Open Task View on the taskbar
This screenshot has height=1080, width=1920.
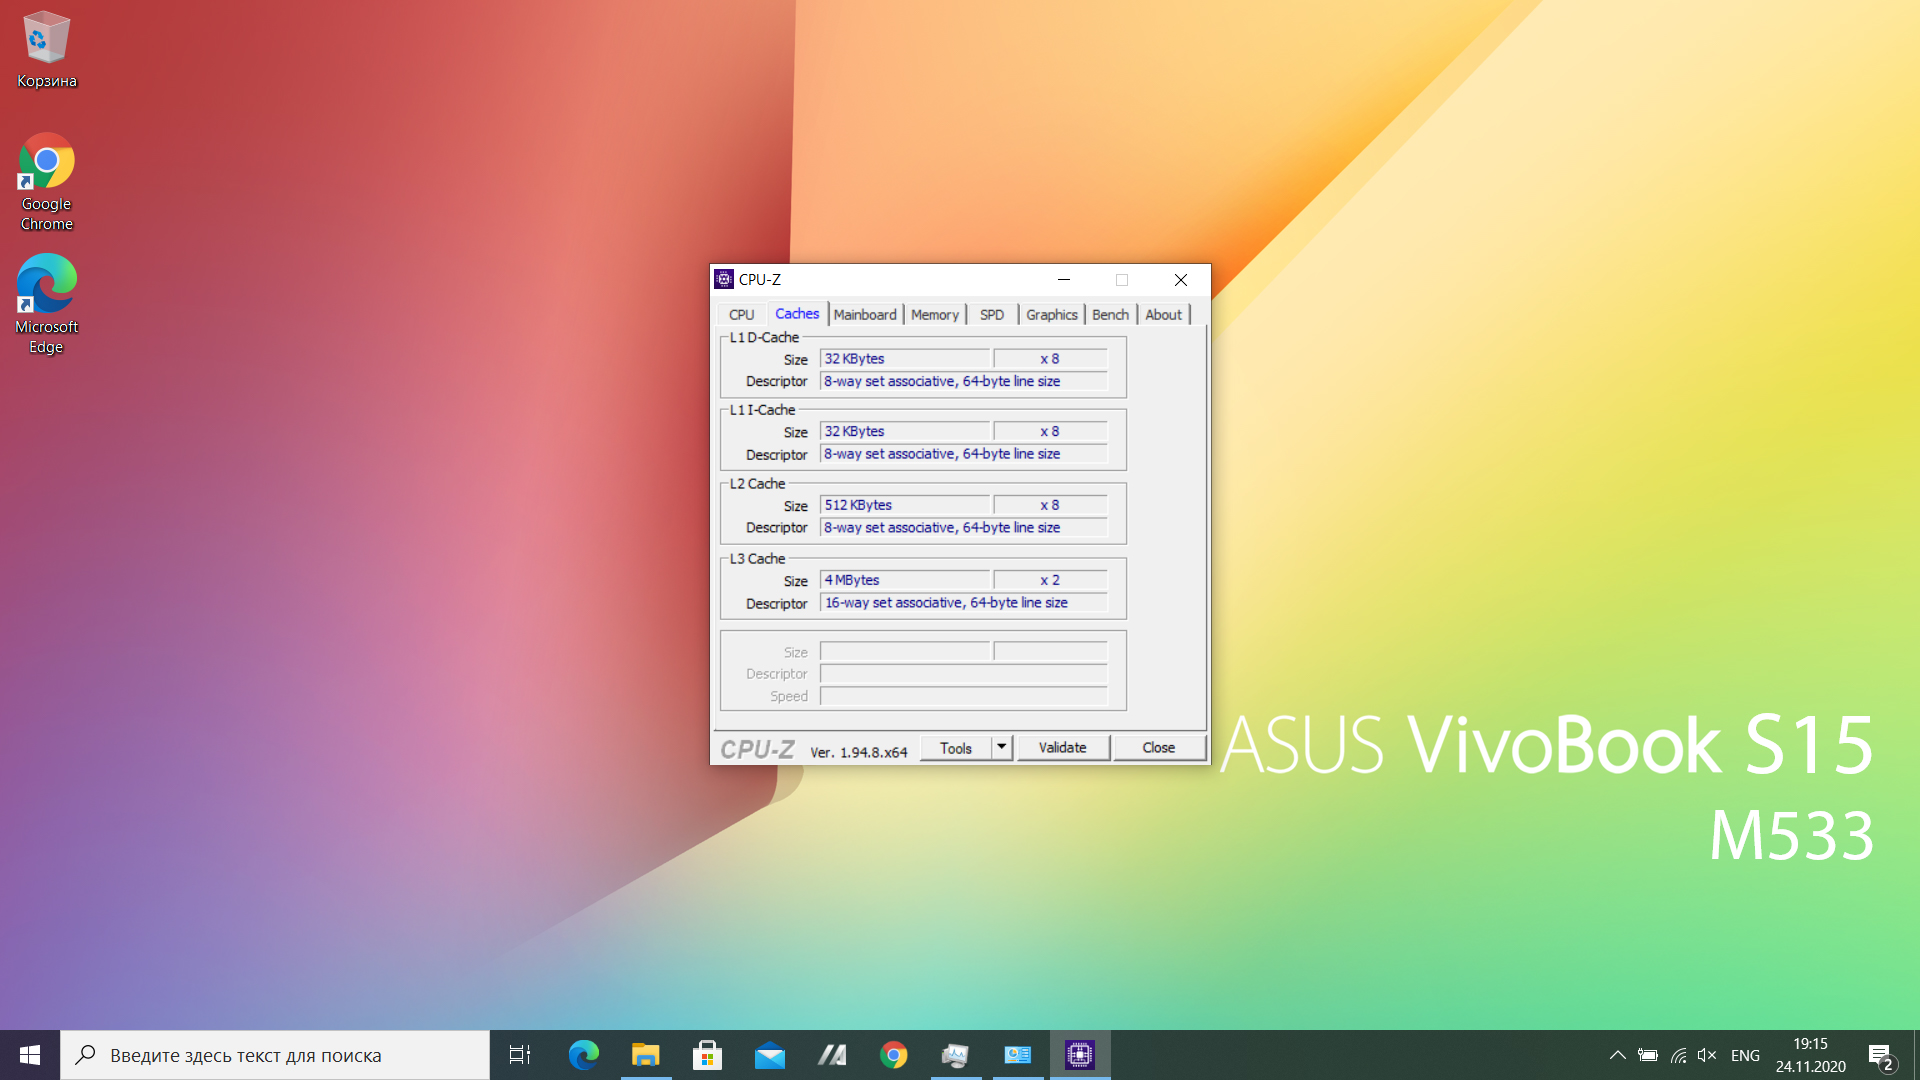click(520, 1055)
